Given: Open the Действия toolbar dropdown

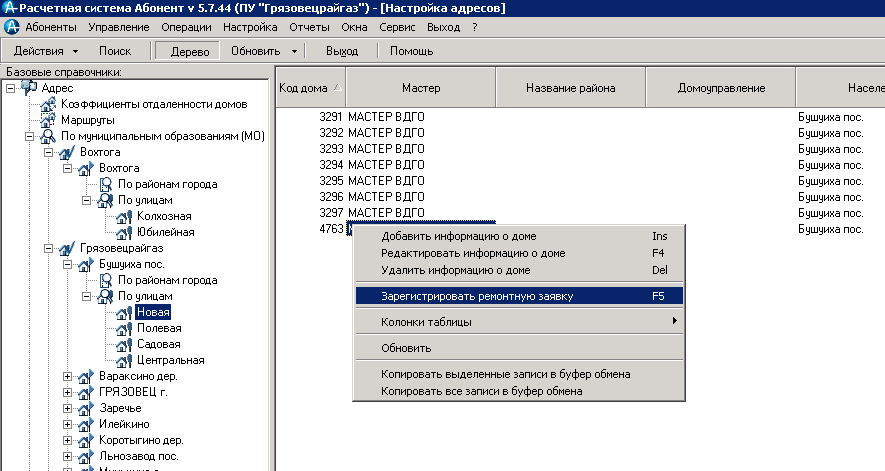Looking at the screenshot, I should pos(47,50).
